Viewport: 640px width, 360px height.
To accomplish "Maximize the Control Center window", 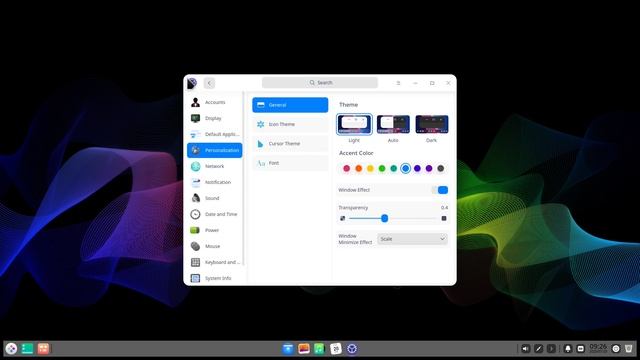I will point(432,83).
